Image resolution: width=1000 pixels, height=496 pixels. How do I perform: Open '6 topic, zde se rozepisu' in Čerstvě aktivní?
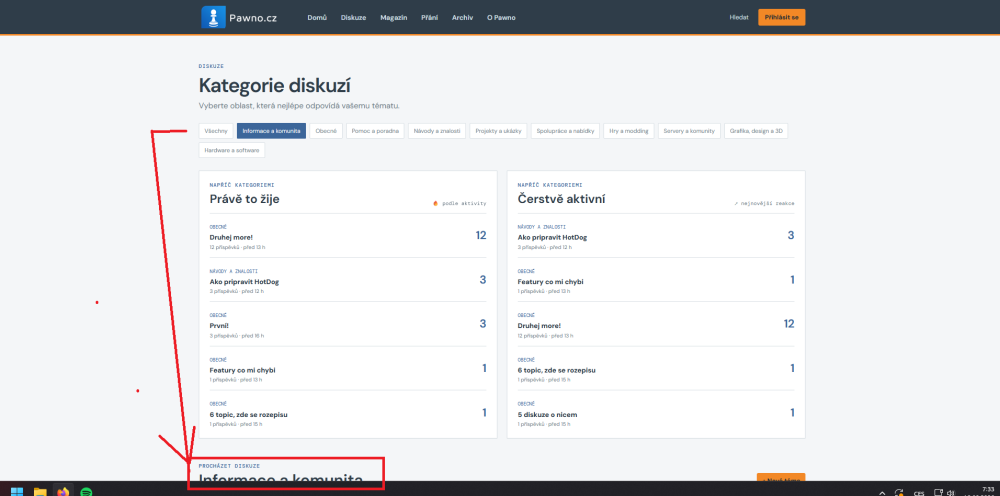(557, 370)
